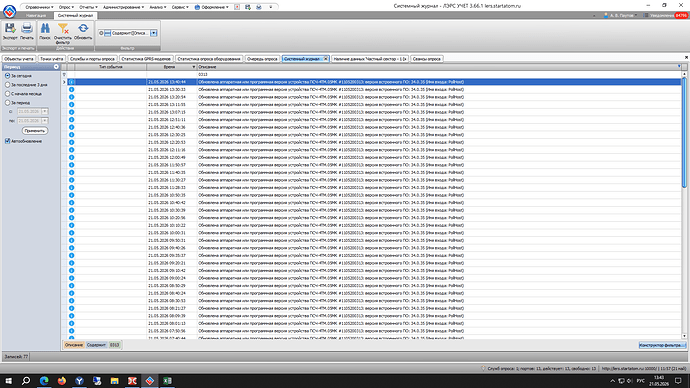Open the Очередь опроса tab
The image size is (690, 388).
(x=262, y=59)
